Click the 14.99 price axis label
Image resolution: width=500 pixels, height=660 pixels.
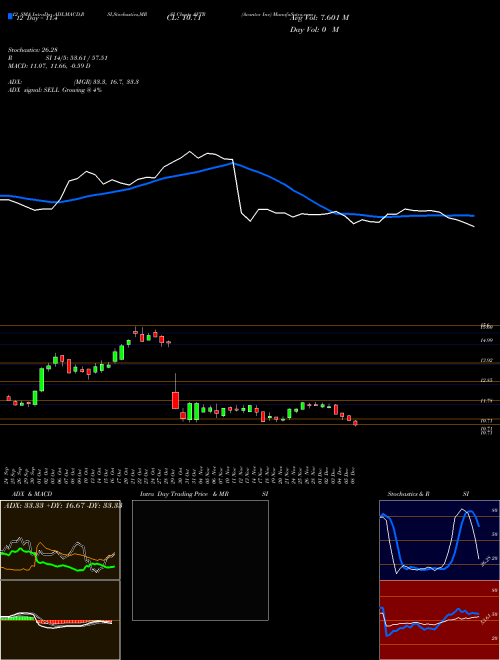point(487,340)
